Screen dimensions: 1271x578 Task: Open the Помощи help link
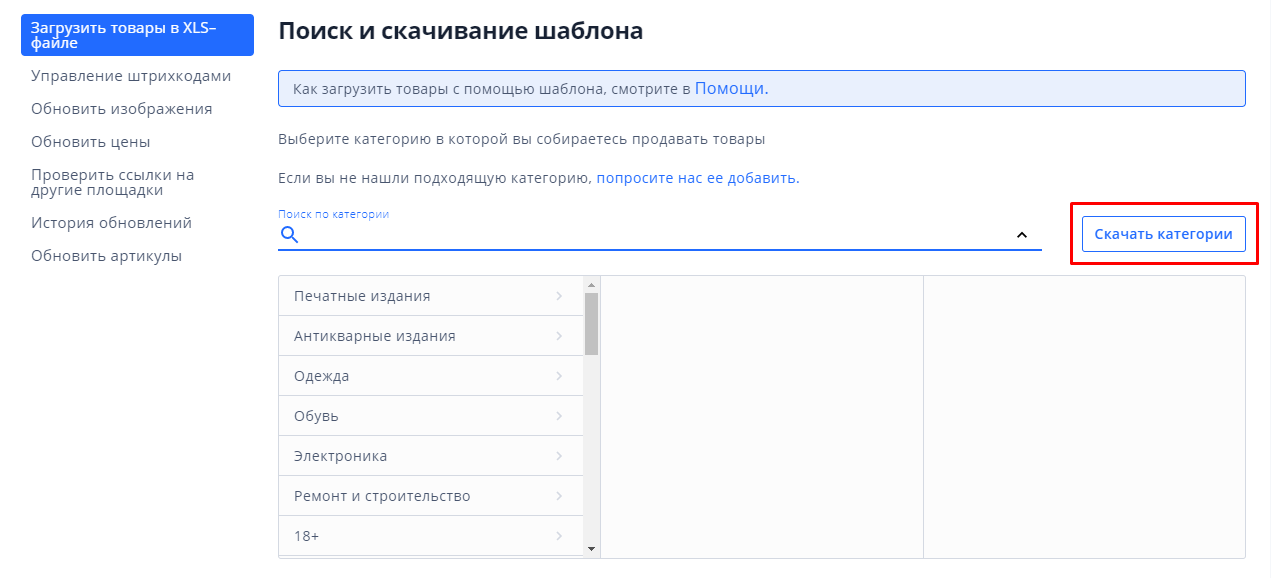point(731,88)
